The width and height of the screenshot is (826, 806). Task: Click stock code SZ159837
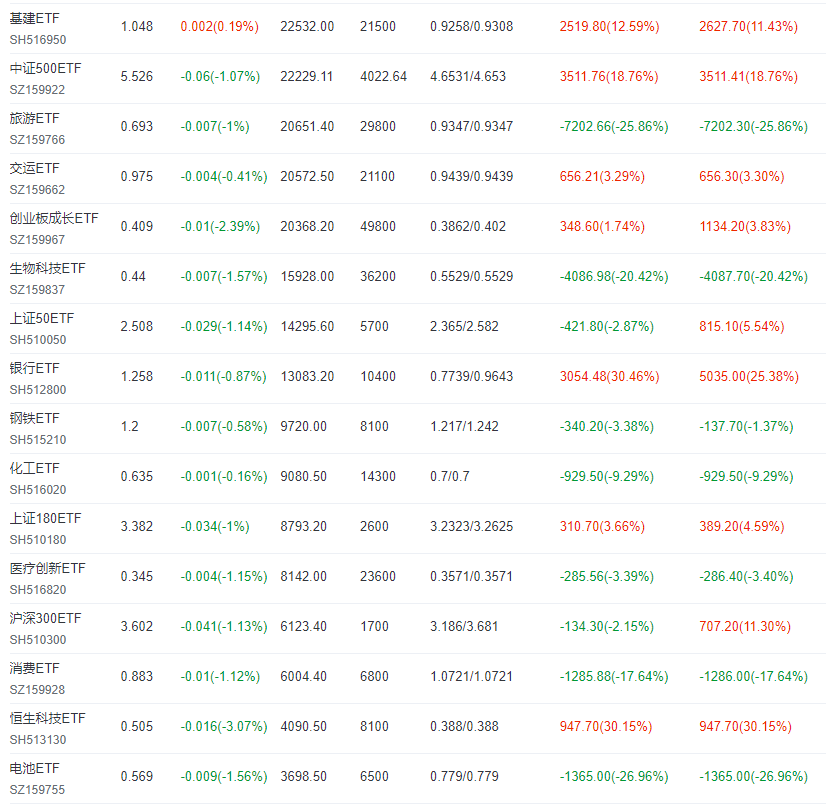point(37,290)
